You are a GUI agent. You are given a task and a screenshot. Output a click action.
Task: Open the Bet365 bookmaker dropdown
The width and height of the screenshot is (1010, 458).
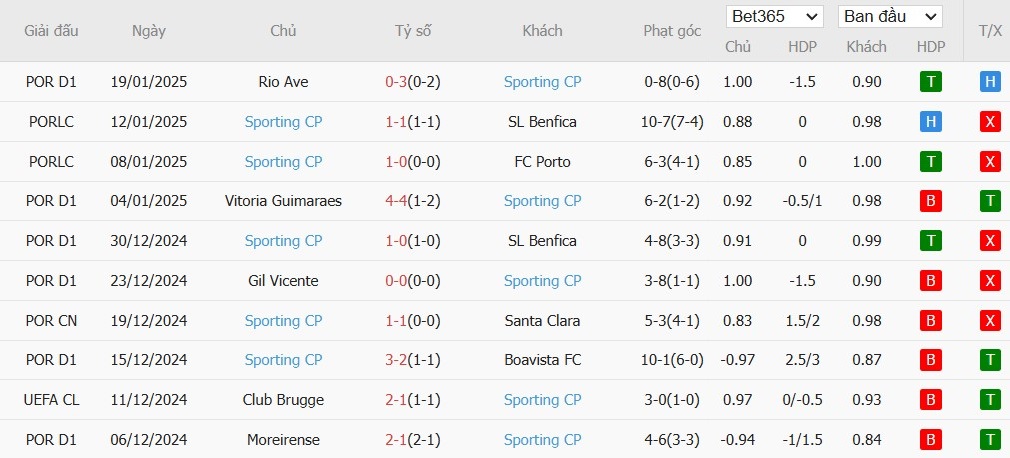[x=775, y=17]
